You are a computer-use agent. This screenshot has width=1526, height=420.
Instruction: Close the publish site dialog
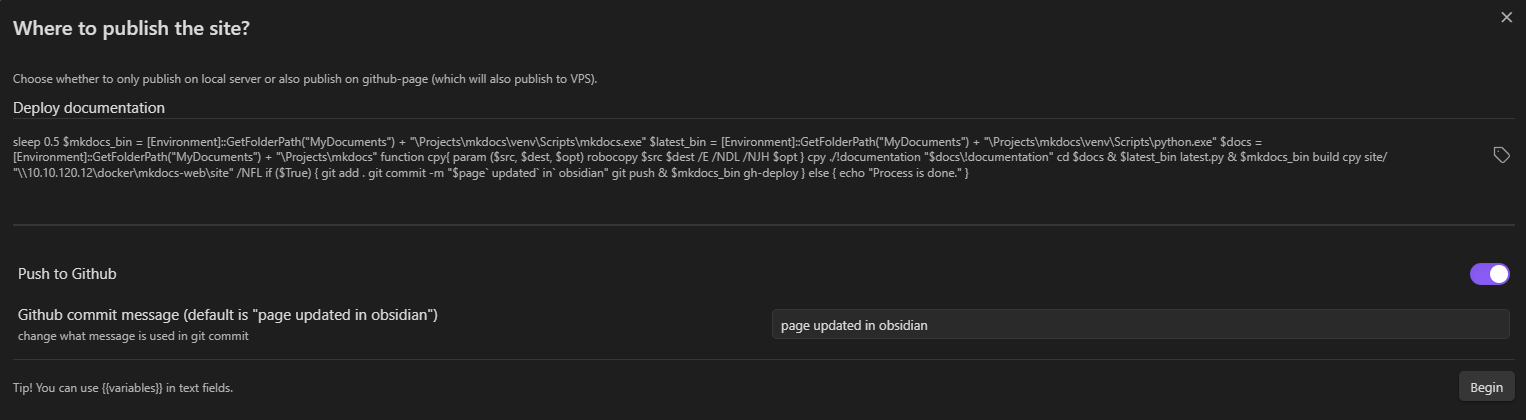click(x=1506, y=17)
